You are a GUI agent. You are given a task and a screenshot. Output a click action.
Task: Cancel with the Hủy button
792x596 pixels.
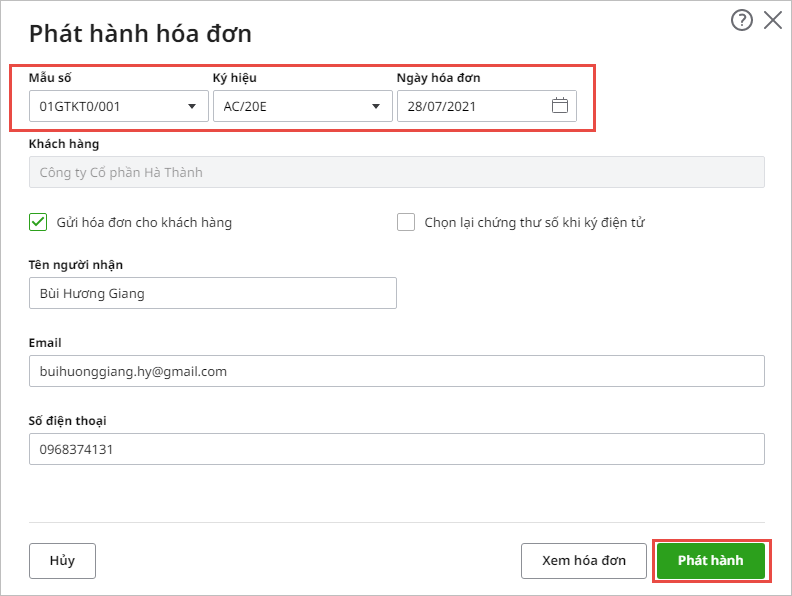pos(62,561)
